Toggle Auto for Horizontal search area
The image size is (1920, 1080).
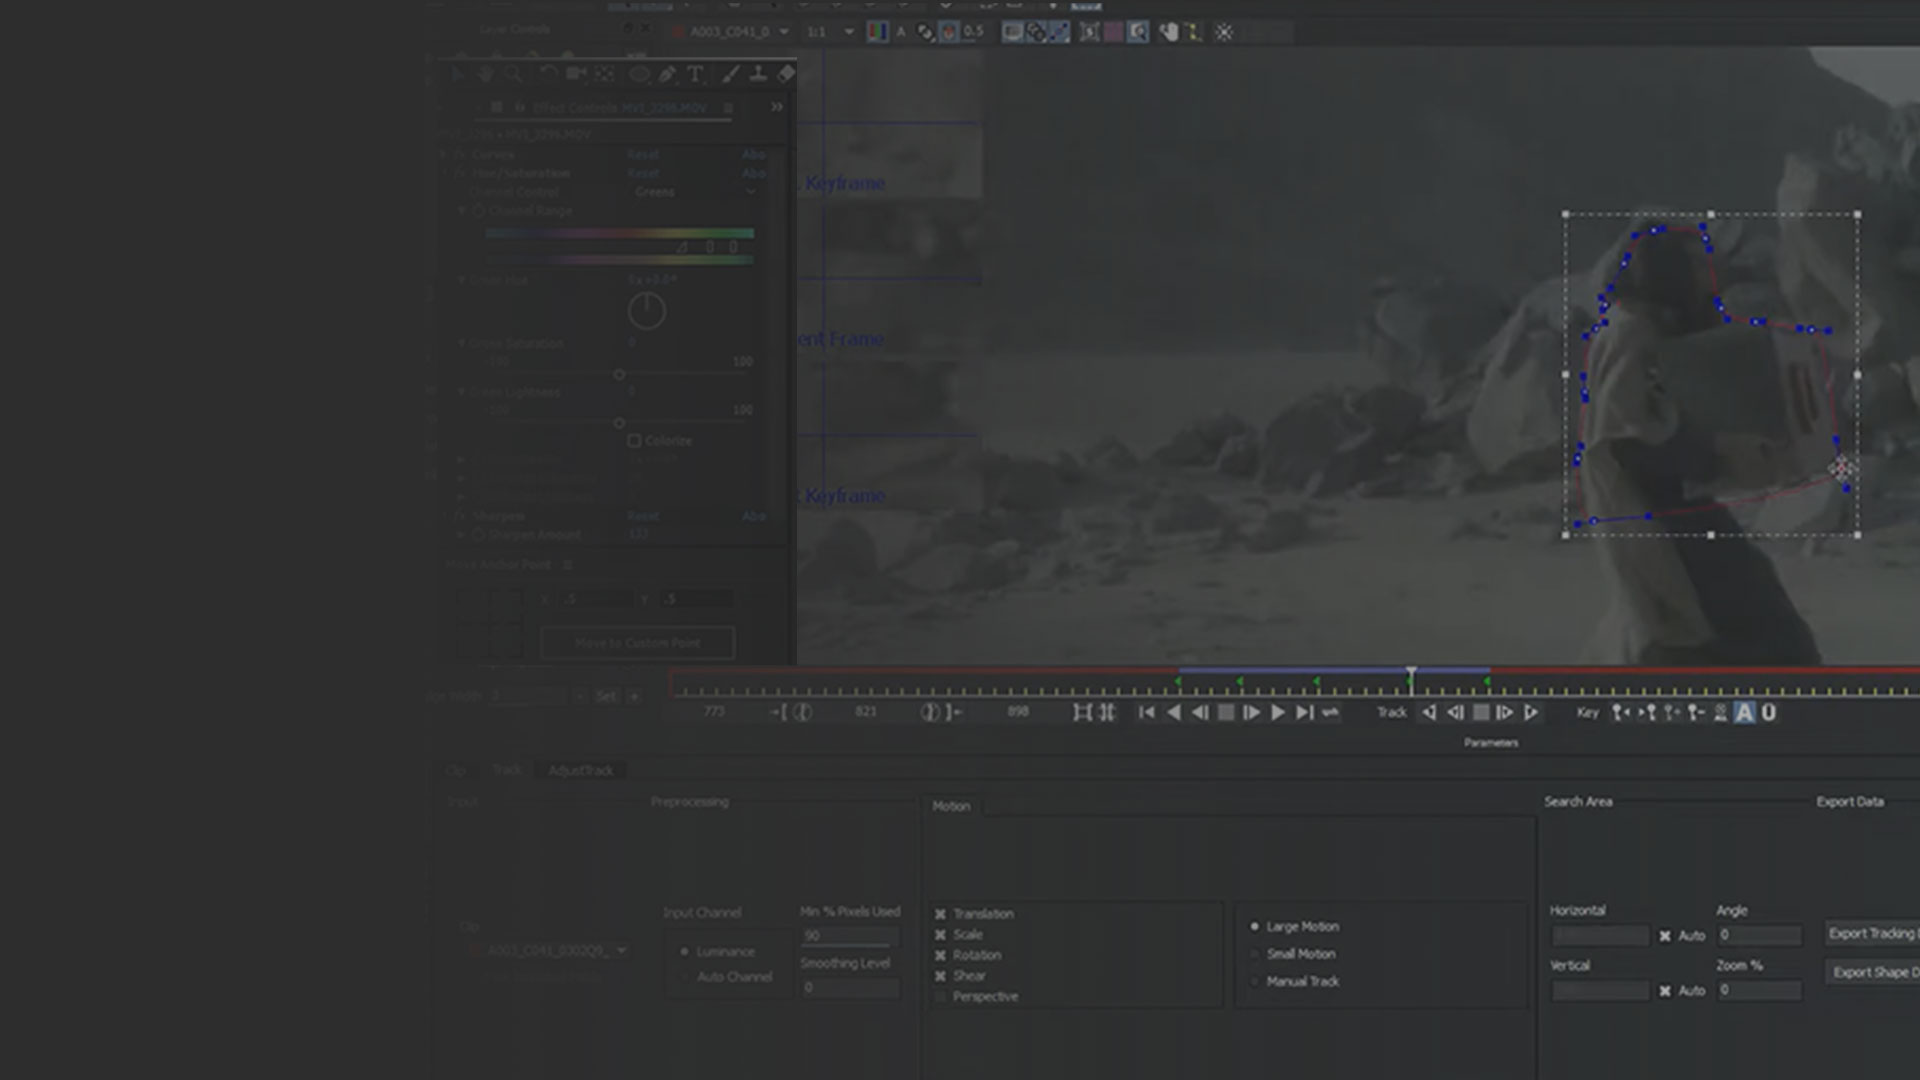click(1665, 936)
